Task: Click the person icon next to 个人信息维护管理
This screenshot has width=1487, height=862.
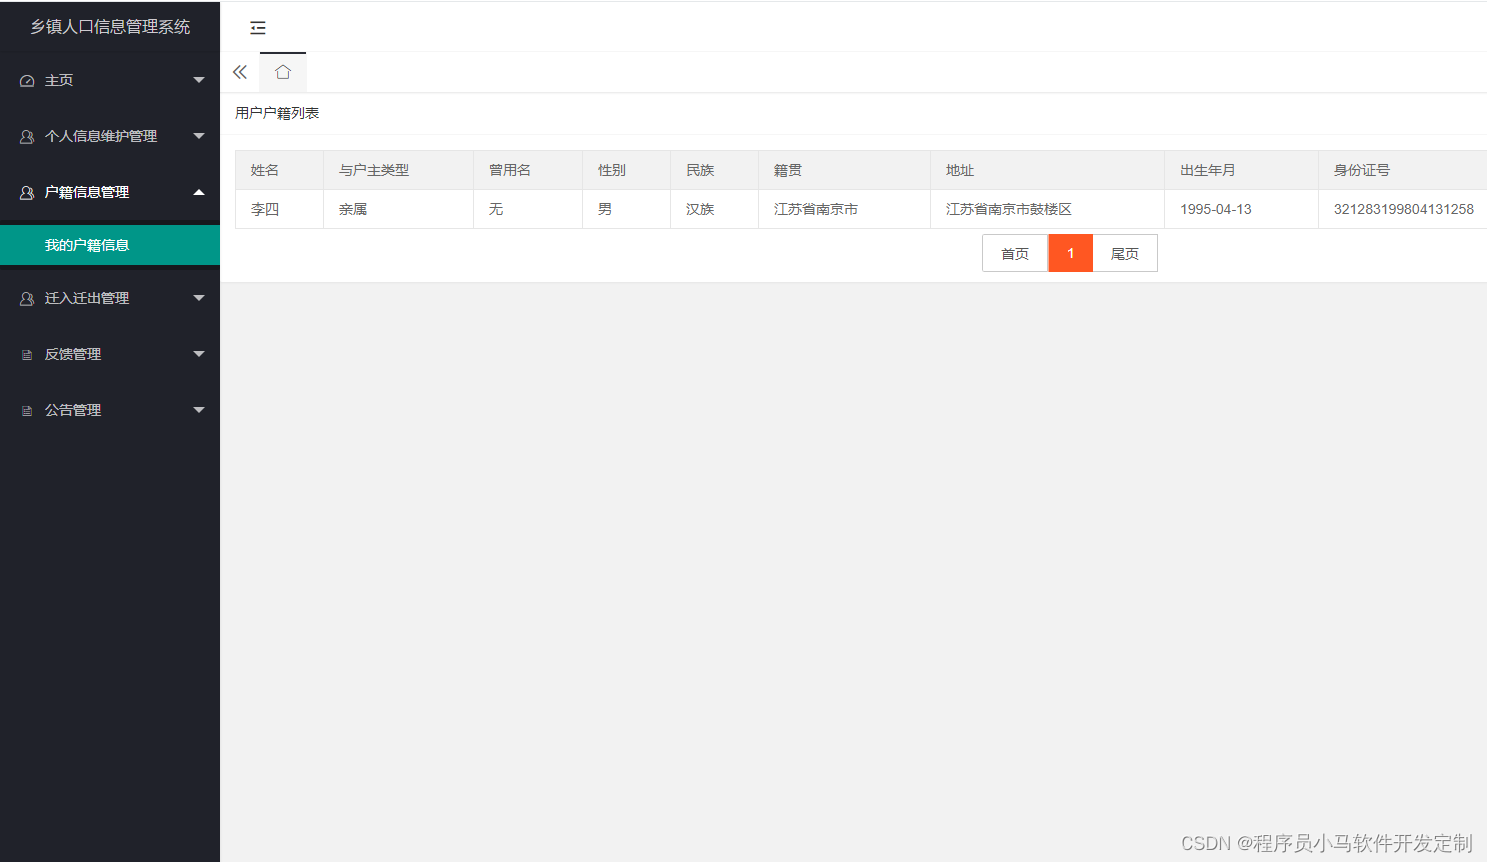Action: [x=26, y=136]
